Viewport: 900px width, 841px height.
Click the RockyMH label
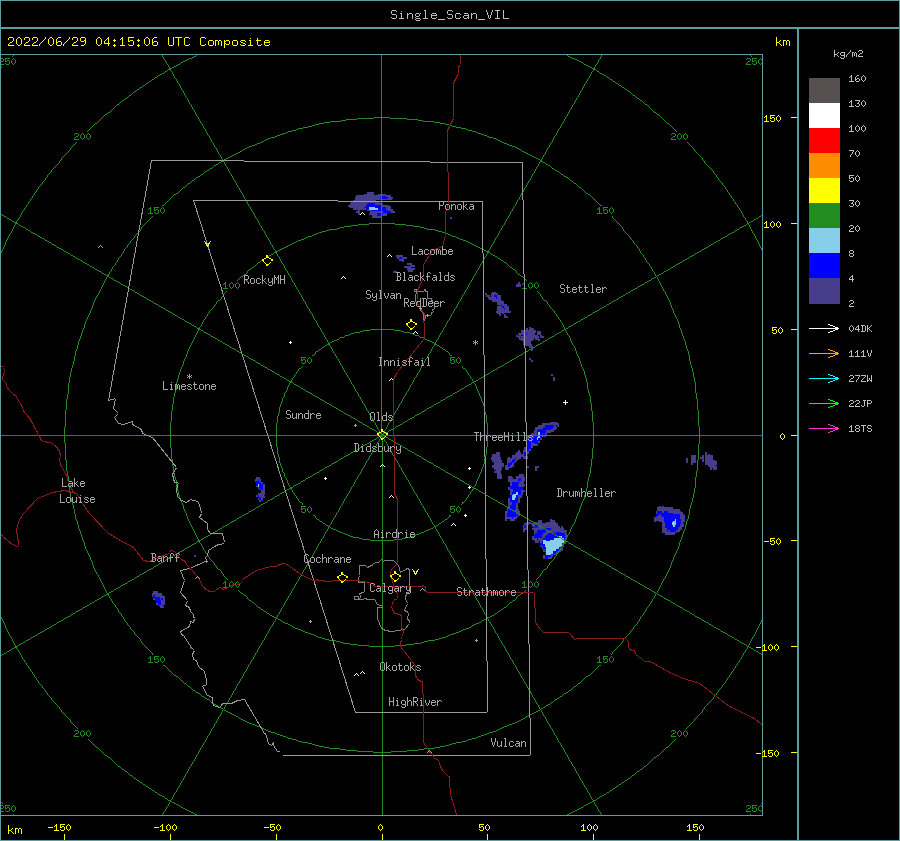pyautogui.click(x=264, y=280)
